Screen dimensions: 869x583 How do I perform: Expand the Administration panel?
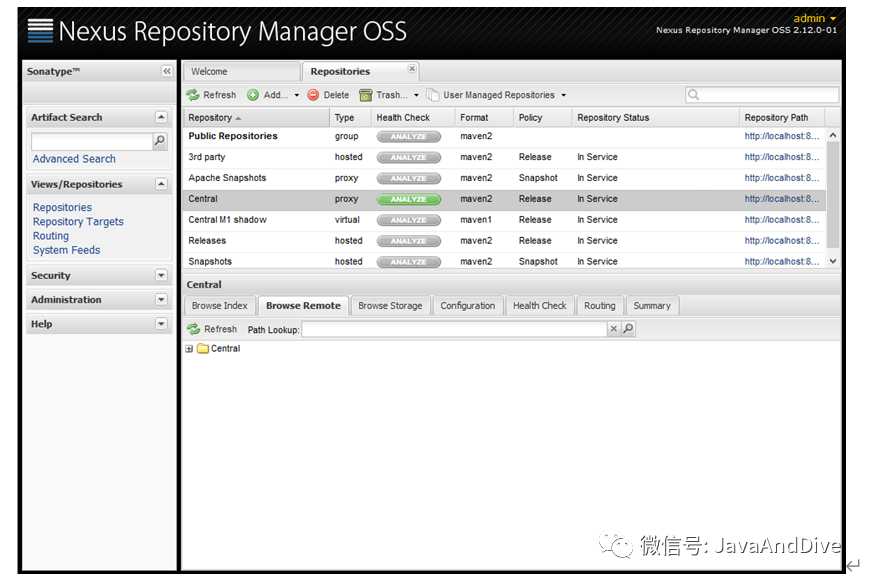click(x=161, y=299)
